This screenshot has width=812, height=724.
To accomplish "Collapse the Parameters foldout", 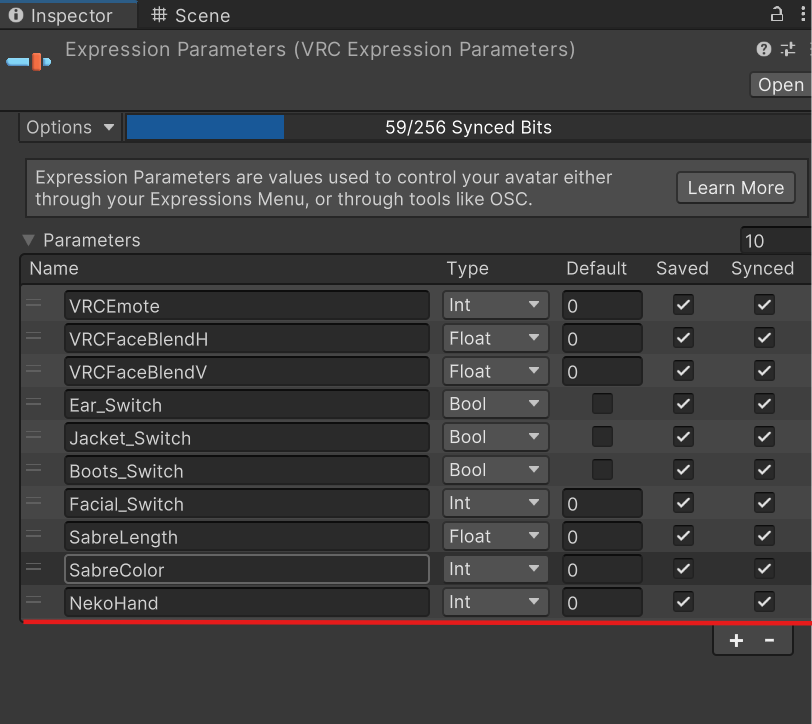I will pyautogui.click(x=28, y=240).
